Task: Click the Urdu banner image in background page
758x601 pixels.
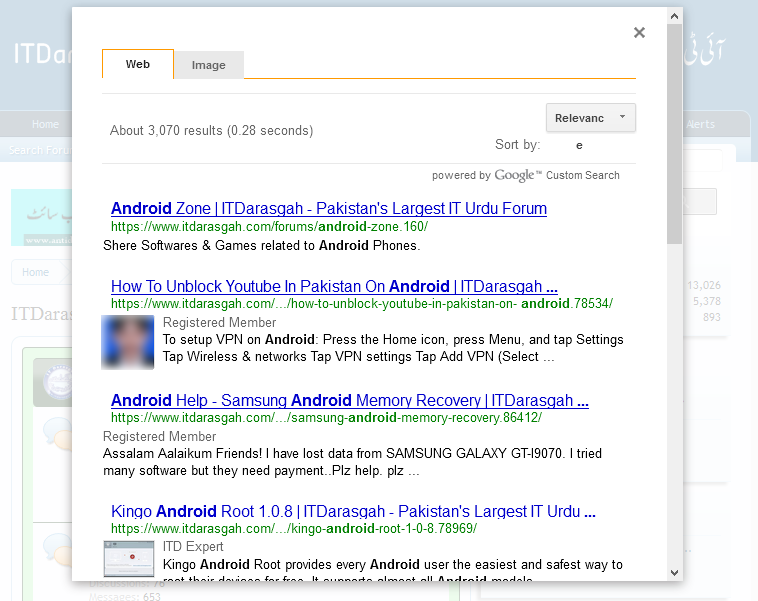Action: pos(42,218)
